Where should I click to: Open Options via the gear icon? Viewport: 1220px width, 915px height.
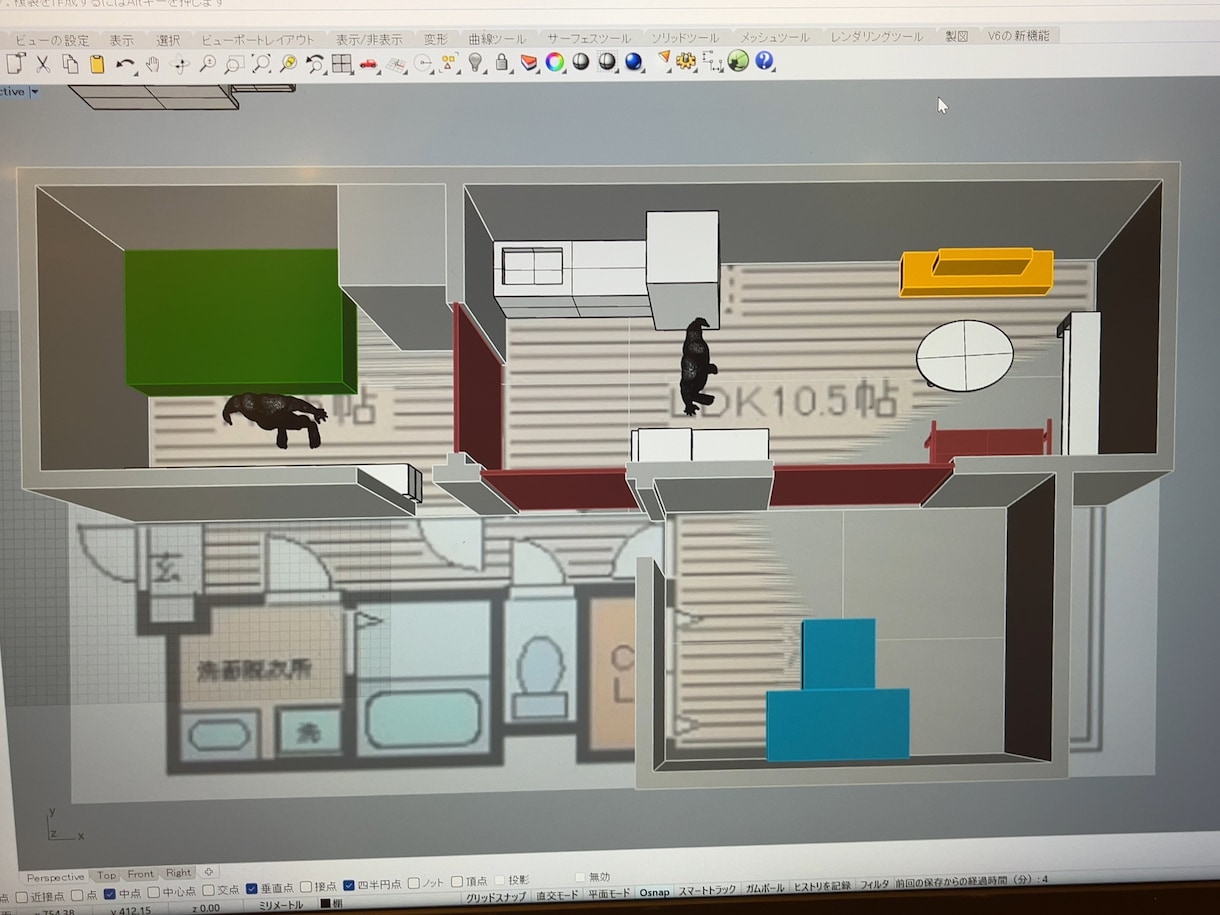pyautogui.click(x=686, y=61)
